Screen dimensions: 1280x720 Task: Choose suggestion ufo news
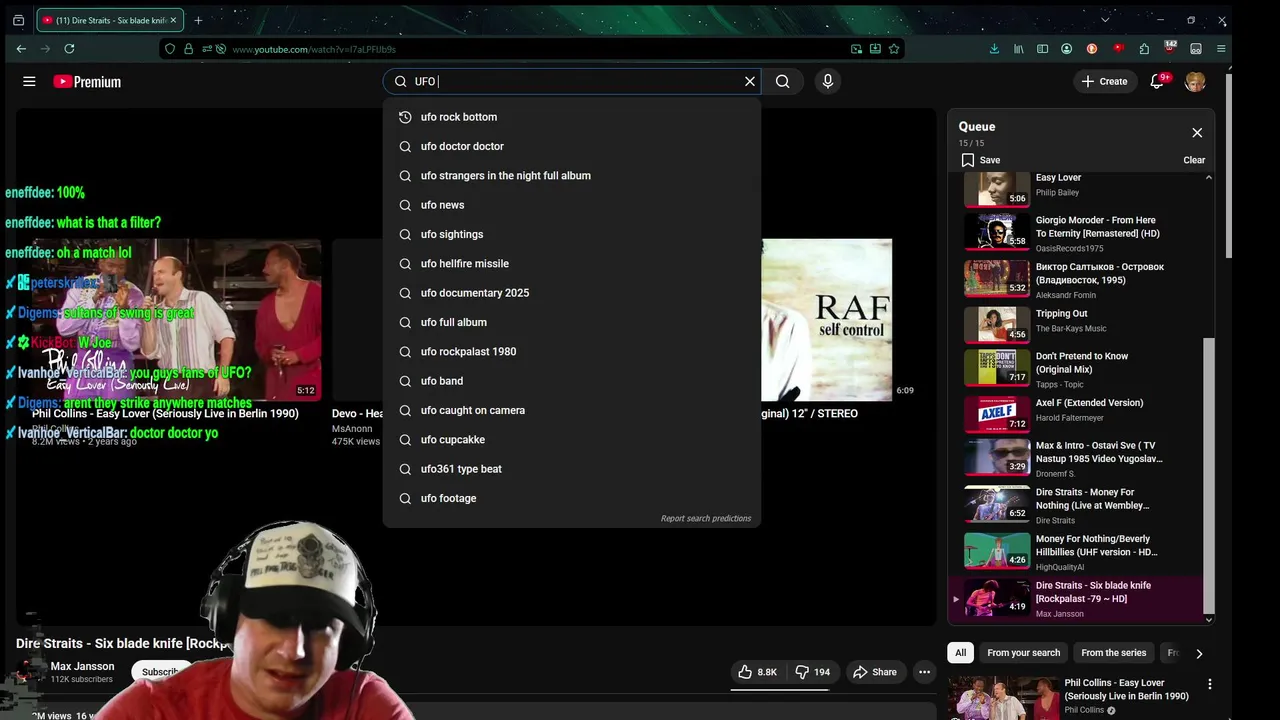pos(572,205)
